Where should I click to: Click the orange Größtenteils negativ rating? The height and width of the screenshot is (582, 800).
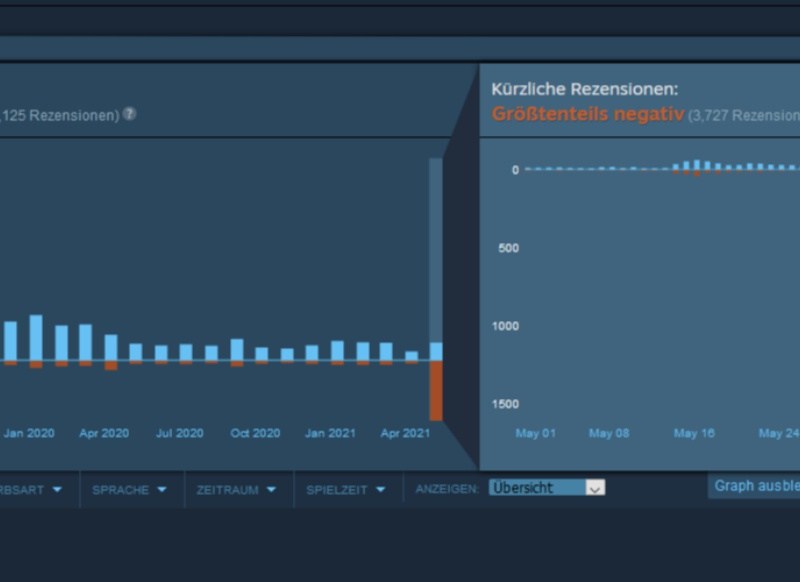tap(587, 114)
